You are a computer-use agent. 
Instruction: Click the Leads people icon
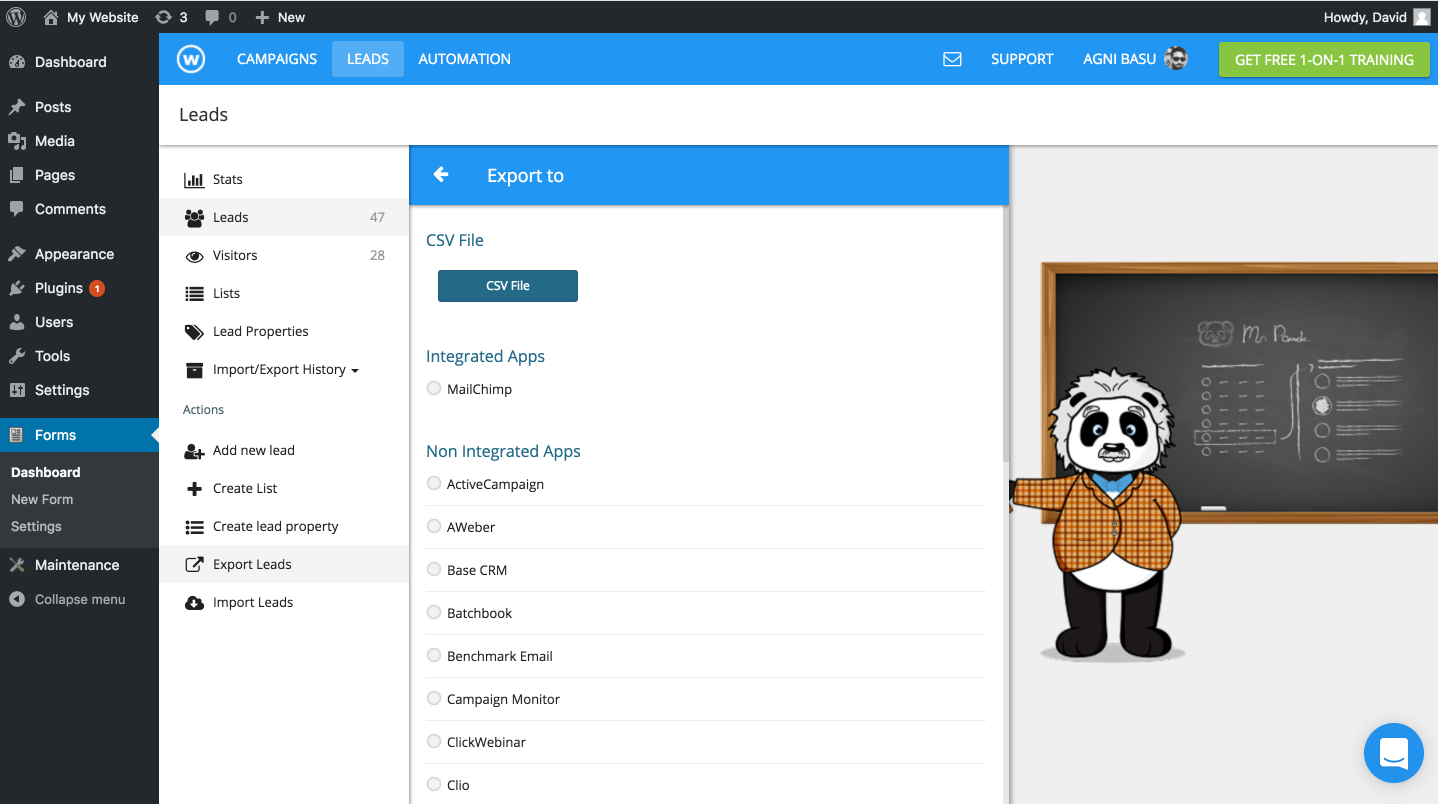195,218
